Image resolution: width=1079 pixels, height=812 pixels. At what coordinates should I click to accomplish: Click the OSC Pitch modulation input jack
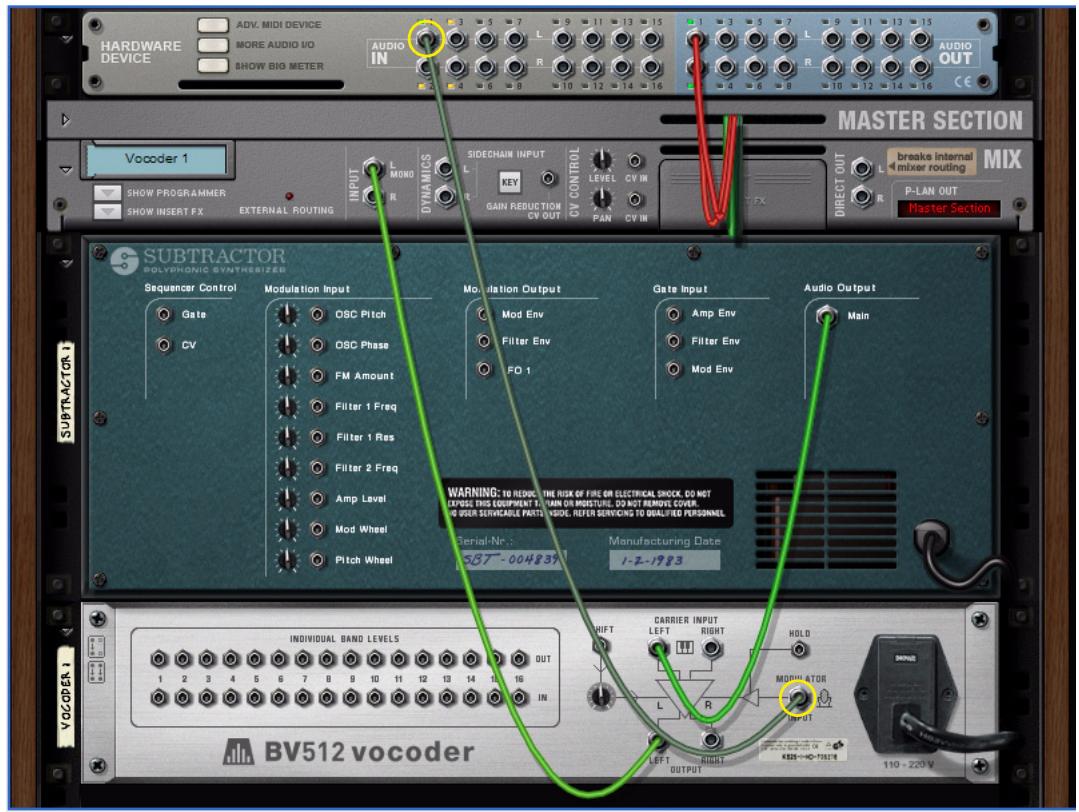coord(317,314)
